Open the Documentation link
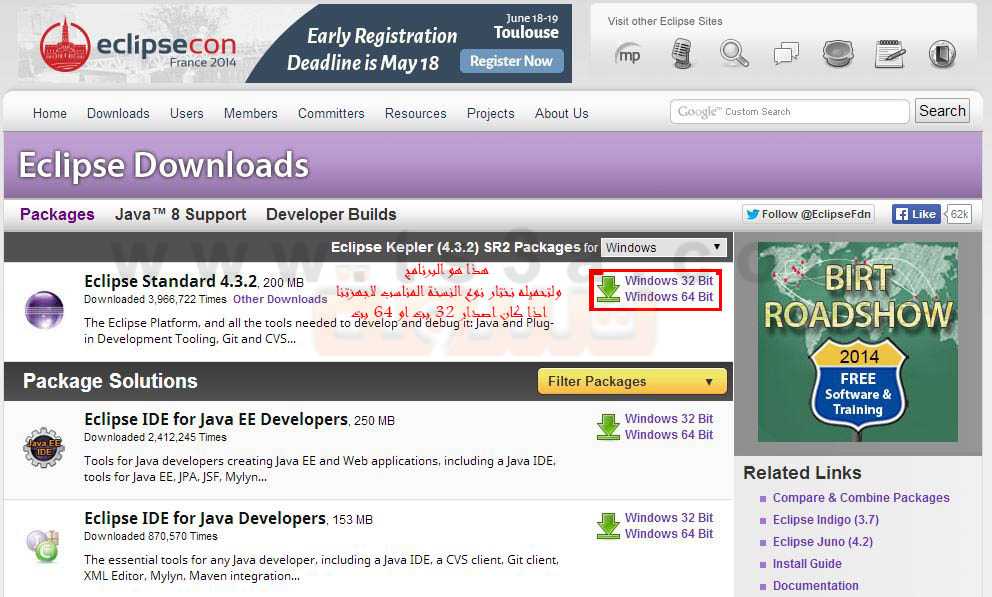The width and height of the screenshot is (992, 597). [x=815, y=586]
